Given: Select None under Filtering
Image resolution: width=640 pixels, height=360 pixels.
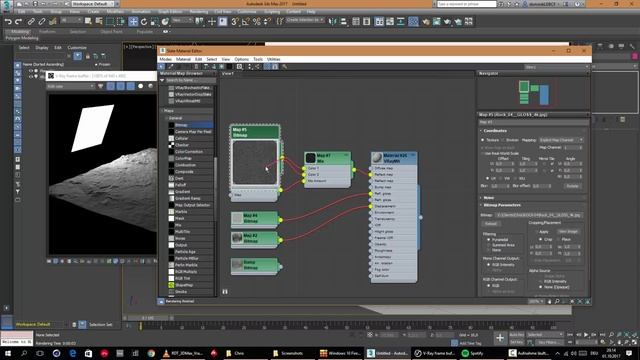Looking at the screenshot, I should click(x=489, y=250).
